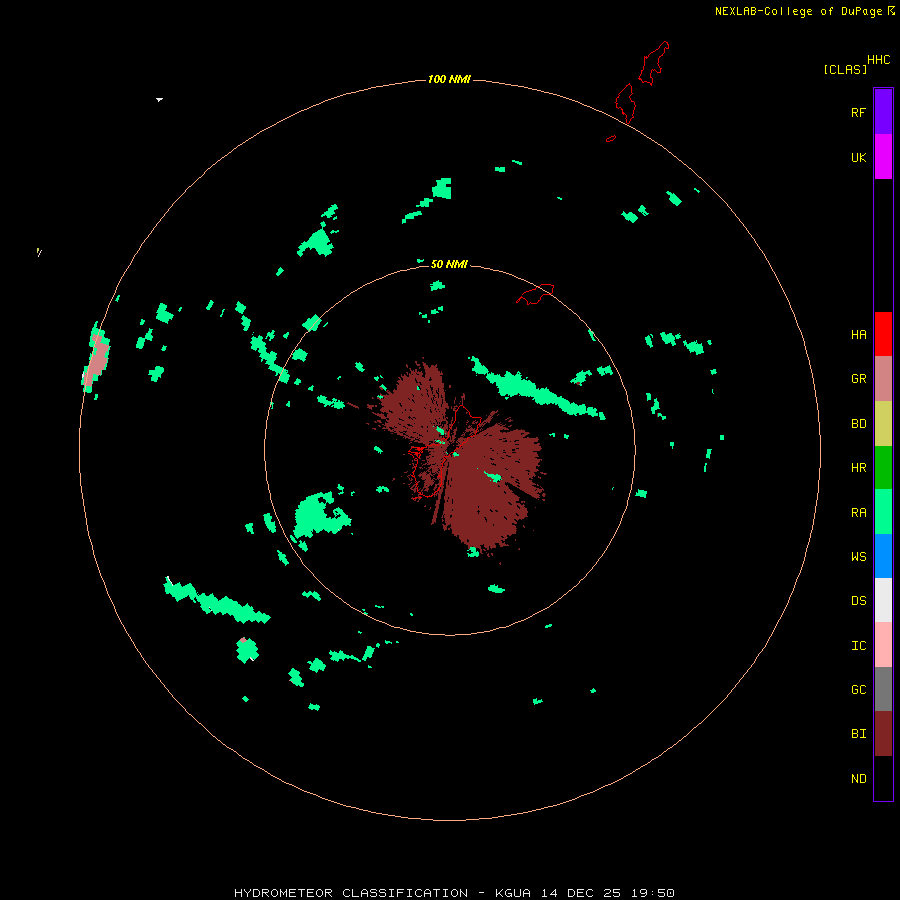Click the '100 NMI' range ring label
This screenshot has height=900, width=900.
449,79
